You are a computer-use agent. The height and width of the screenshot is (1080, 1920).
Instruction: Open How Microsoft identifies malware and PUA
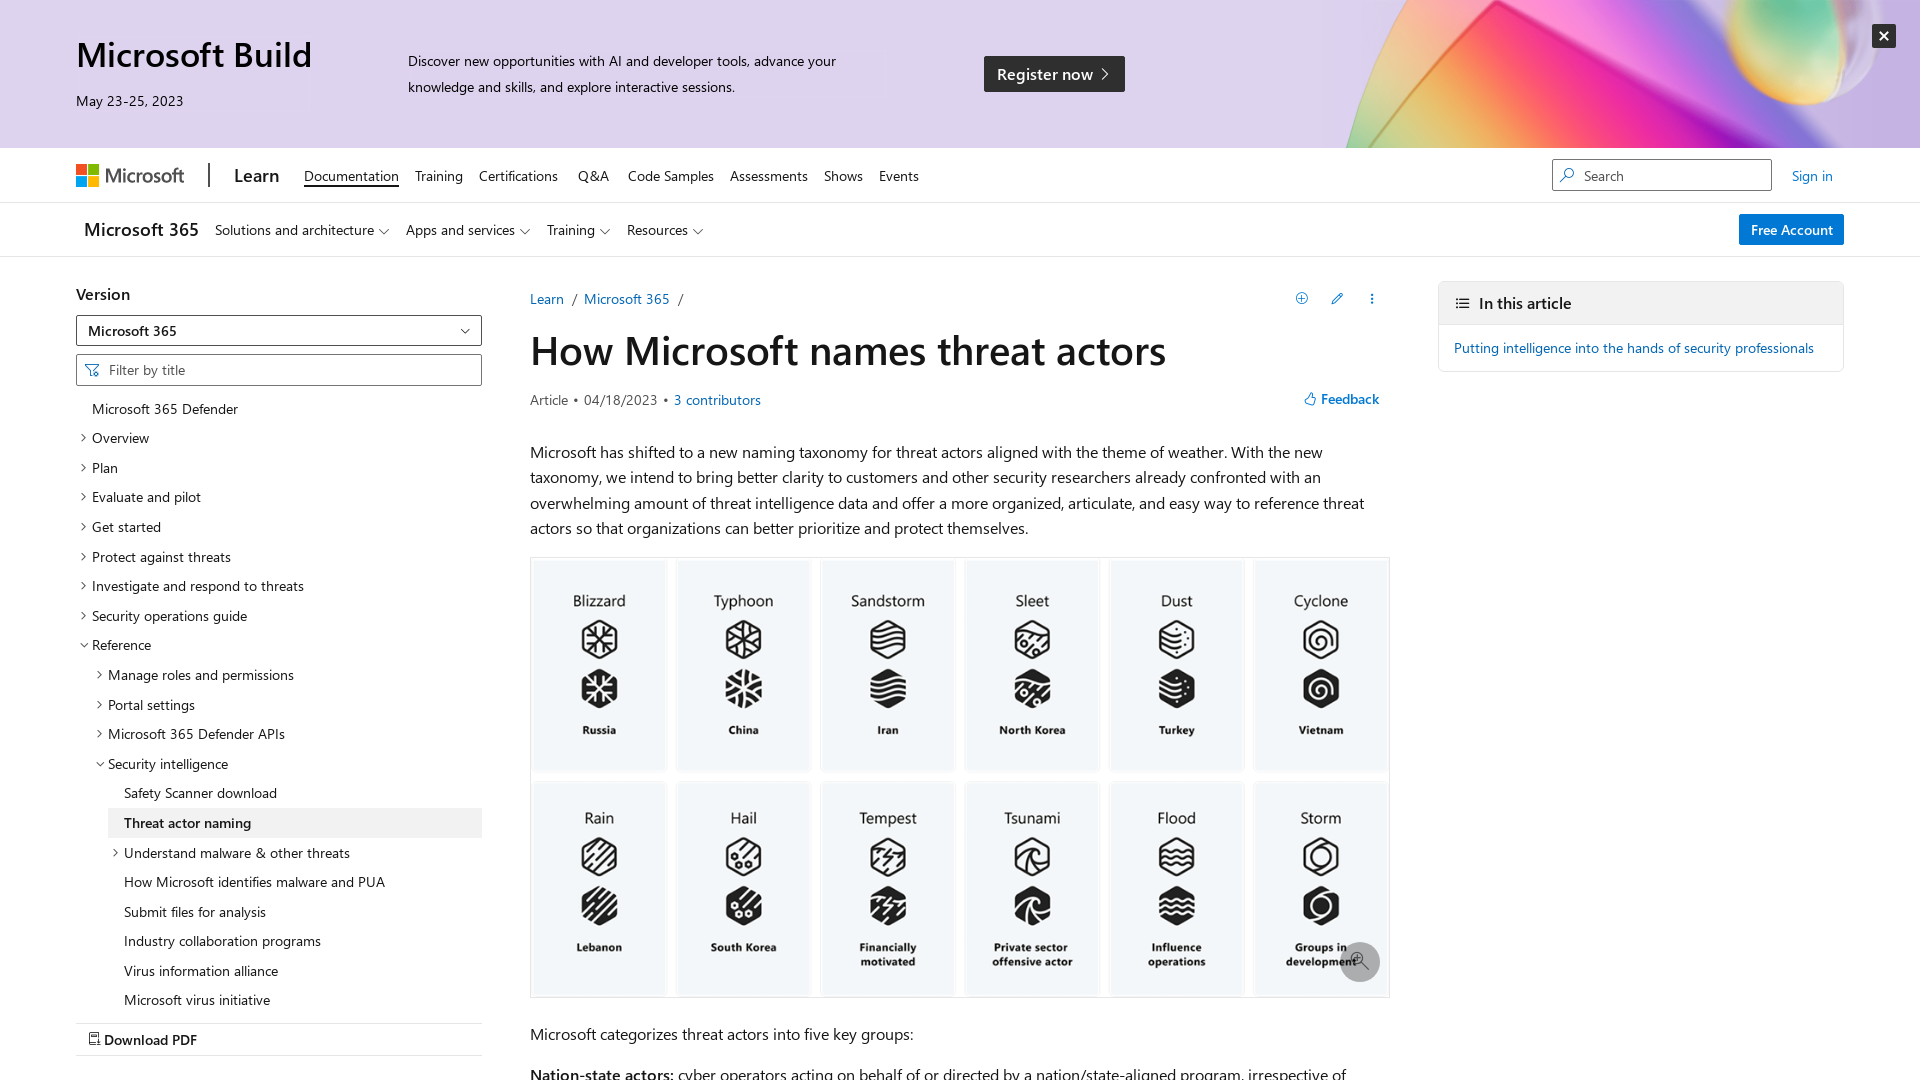point(254,882)
